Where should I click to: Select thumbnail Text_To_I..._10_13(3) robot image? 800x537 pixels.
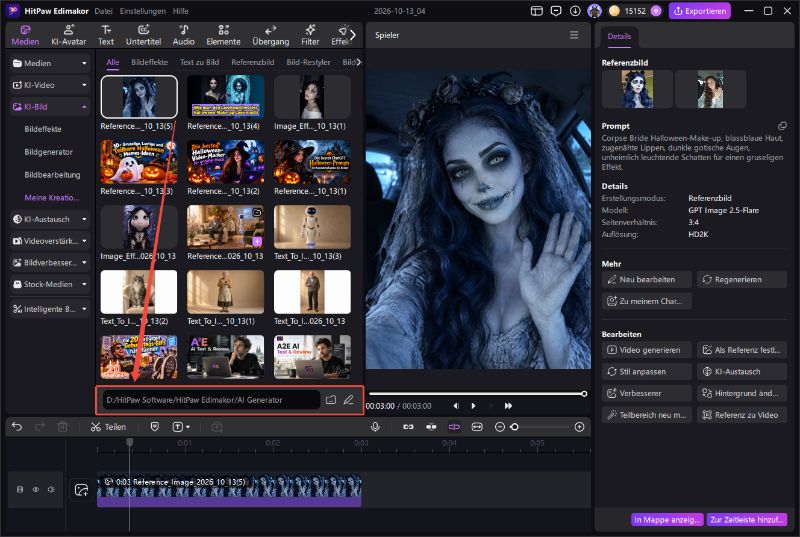pos(312,227)
